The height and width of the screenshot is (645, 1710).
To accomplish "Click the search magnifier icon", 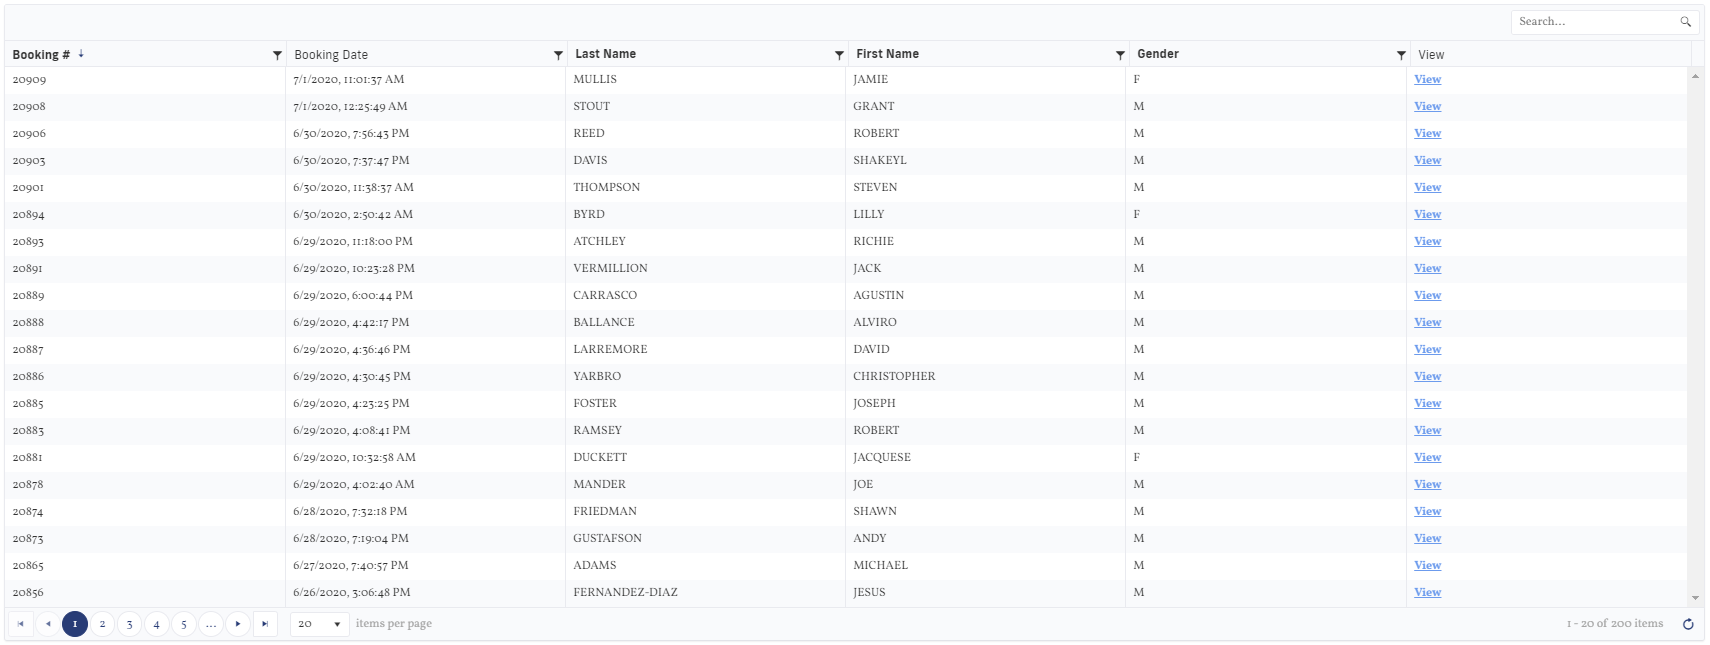I will (1686, 22).
